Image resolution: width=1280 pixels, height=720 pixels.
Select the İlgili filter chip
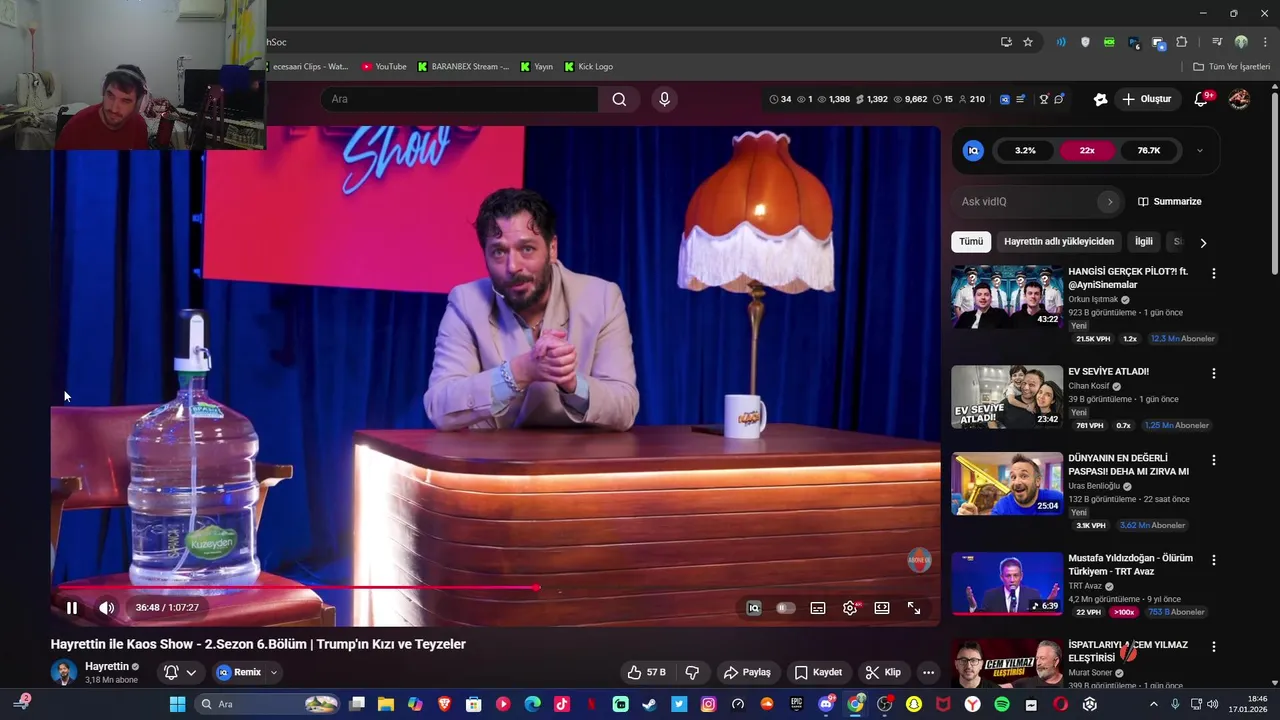click(1144, 242)
